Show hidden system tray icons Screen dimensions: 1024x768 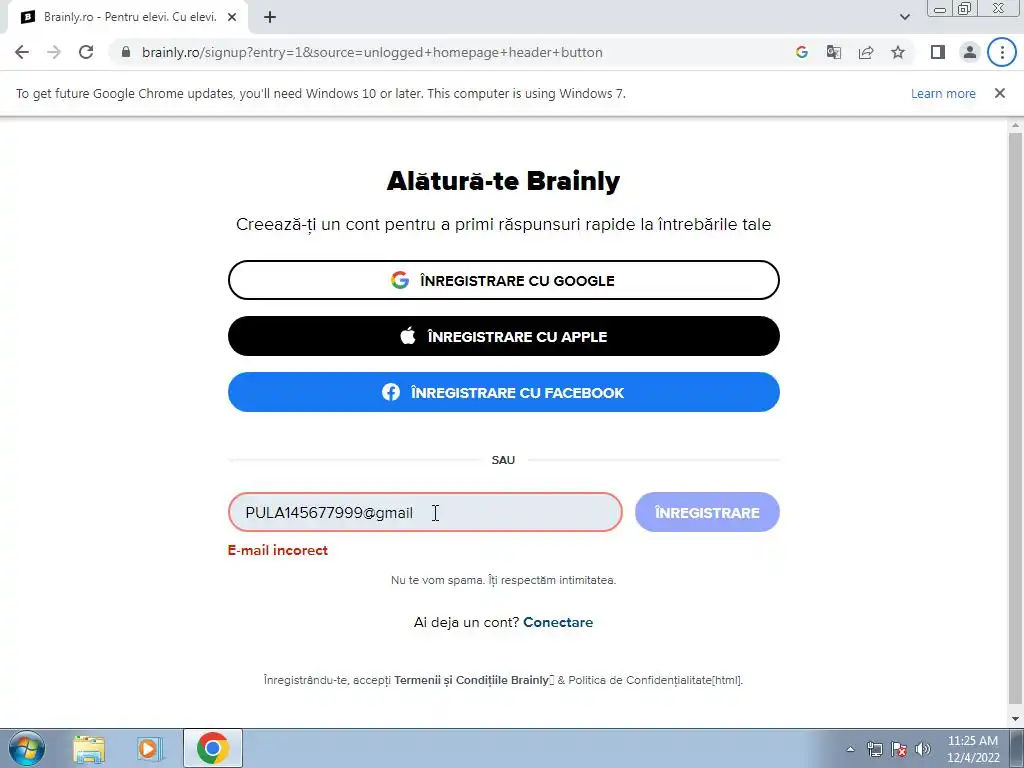click(850, 749)
